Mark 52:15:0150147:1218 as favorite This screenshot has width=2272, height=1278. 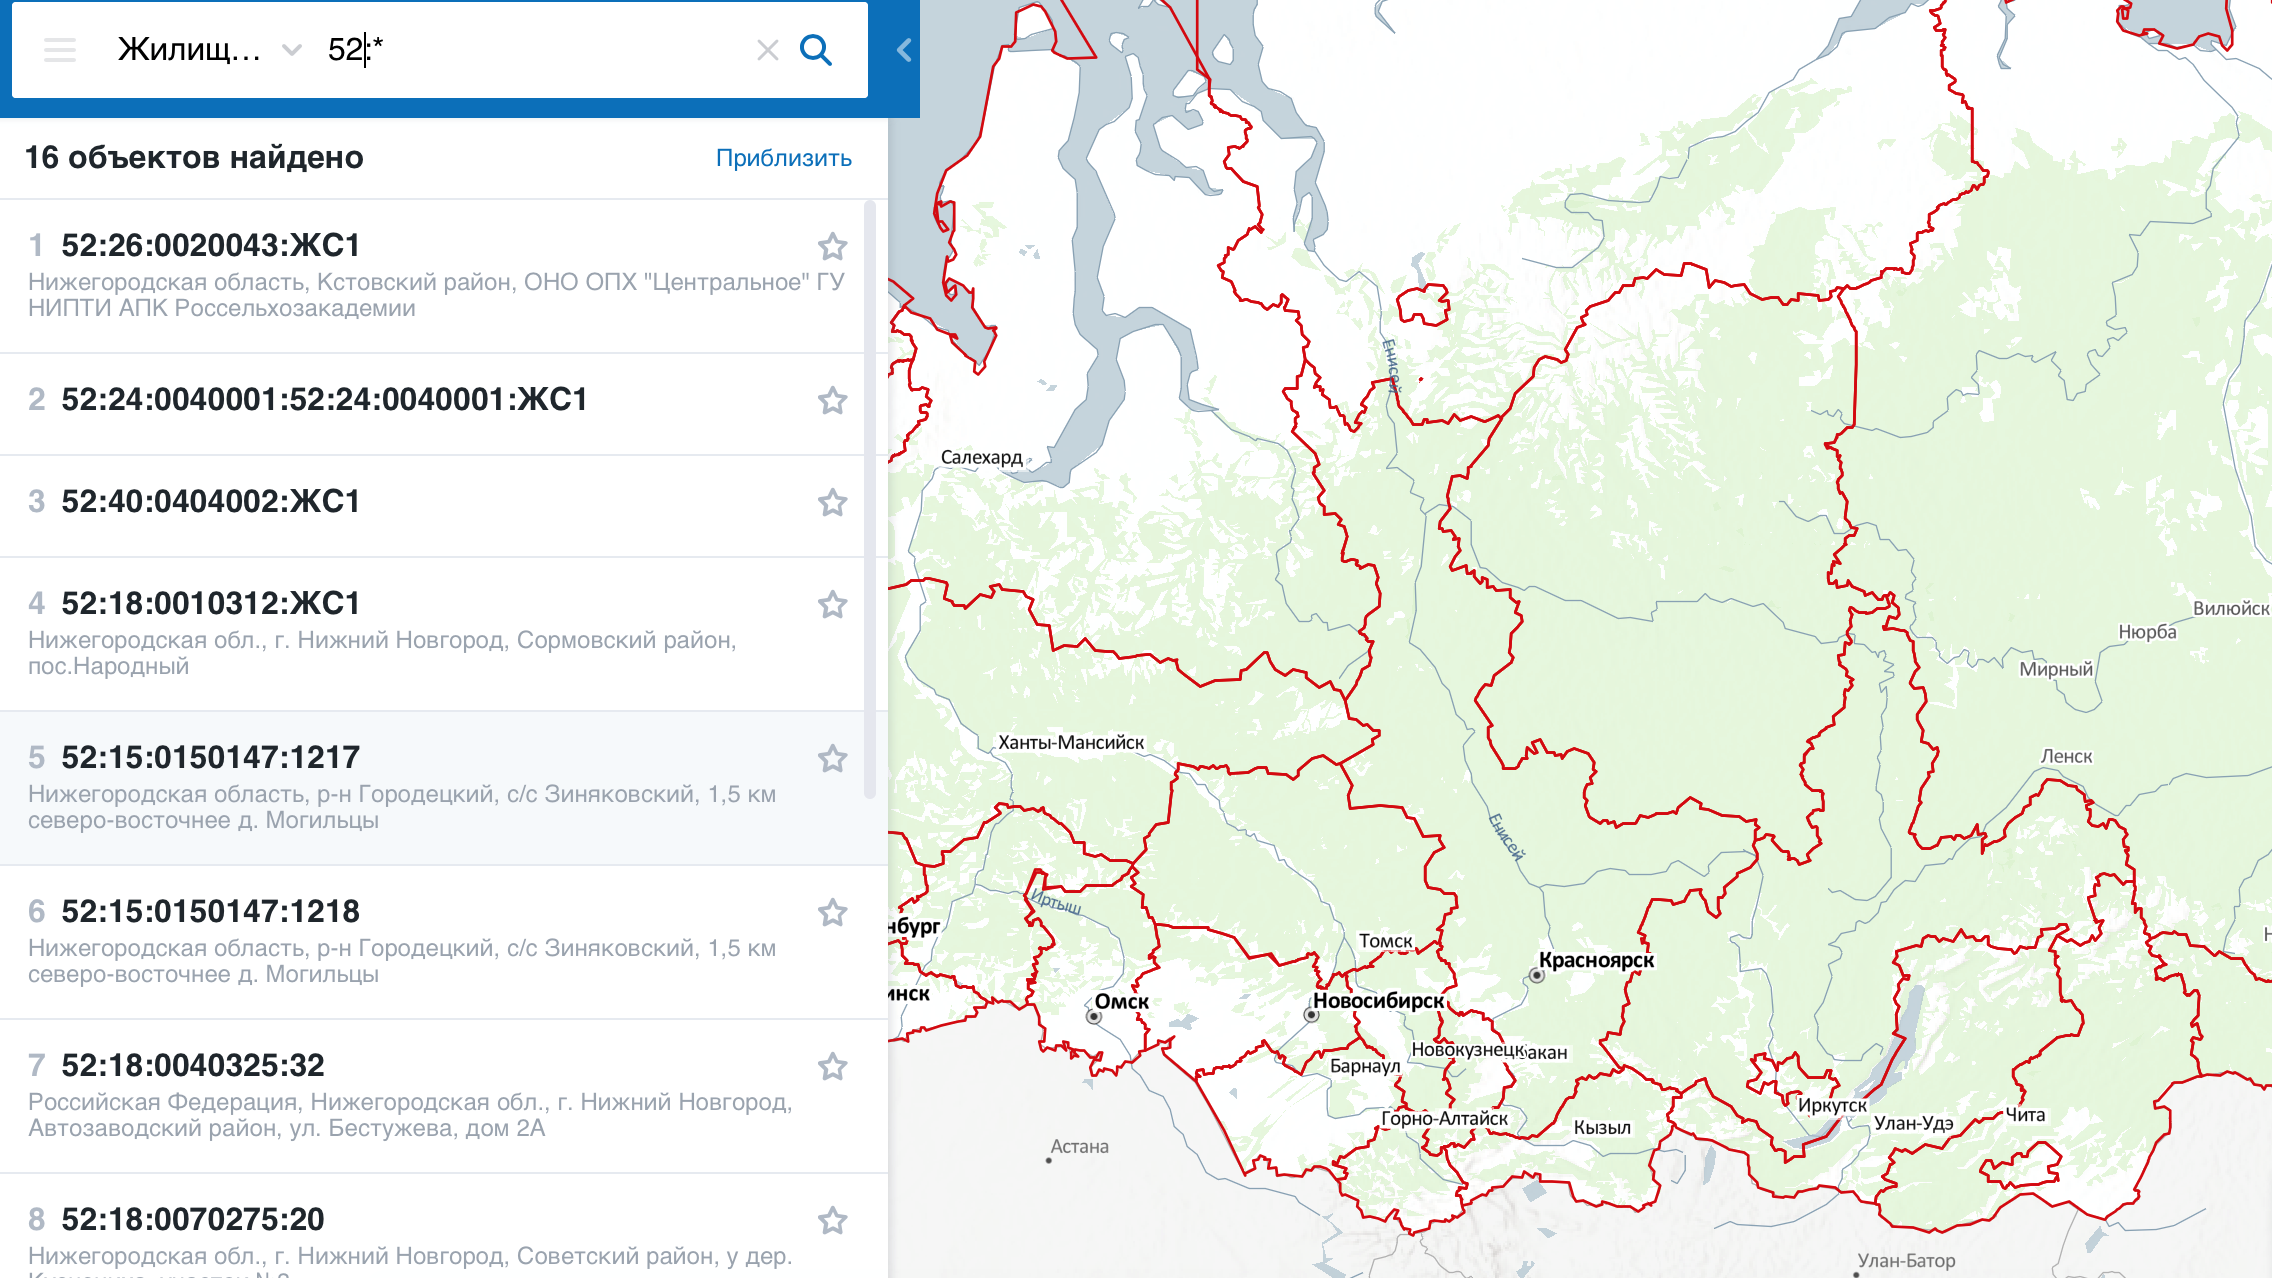pyautogui.click(x=832, y=913)
